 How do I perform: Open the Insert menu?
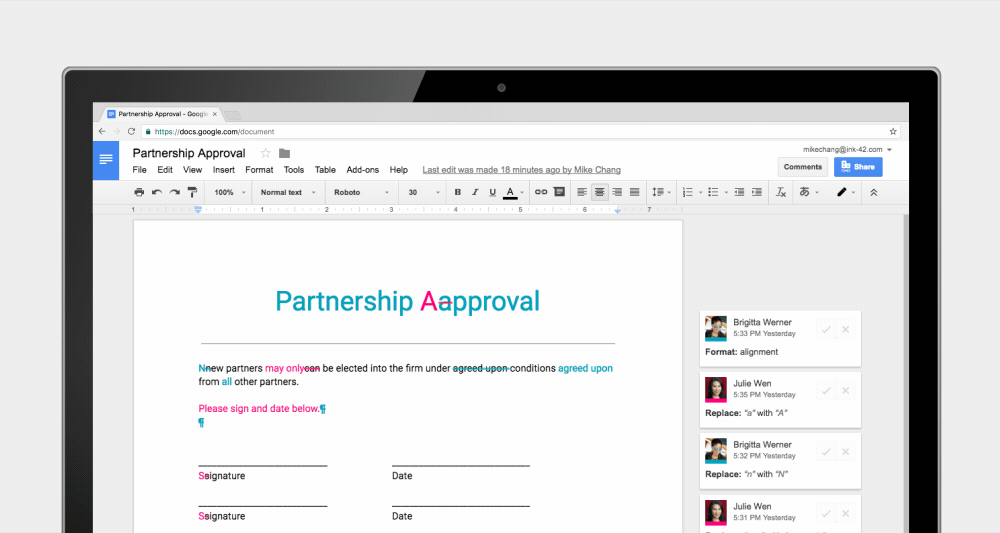(224, 170)
